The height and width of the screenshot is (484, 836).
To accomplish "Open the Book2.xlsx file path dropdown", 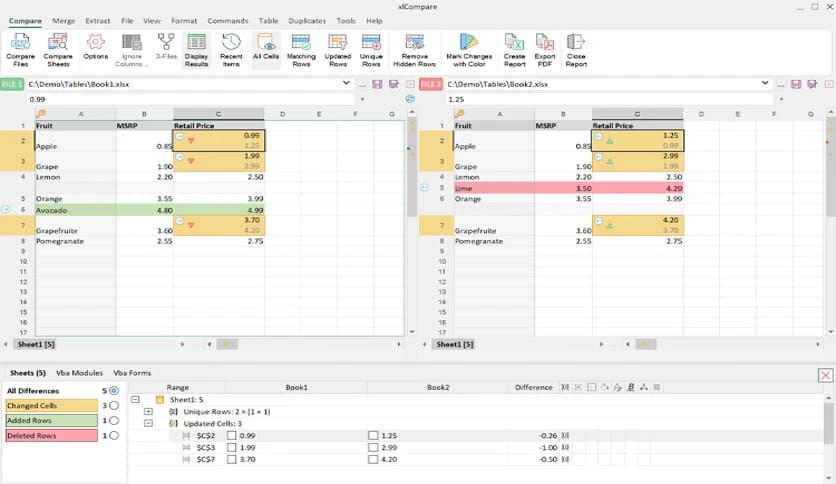I will point(765,83).
